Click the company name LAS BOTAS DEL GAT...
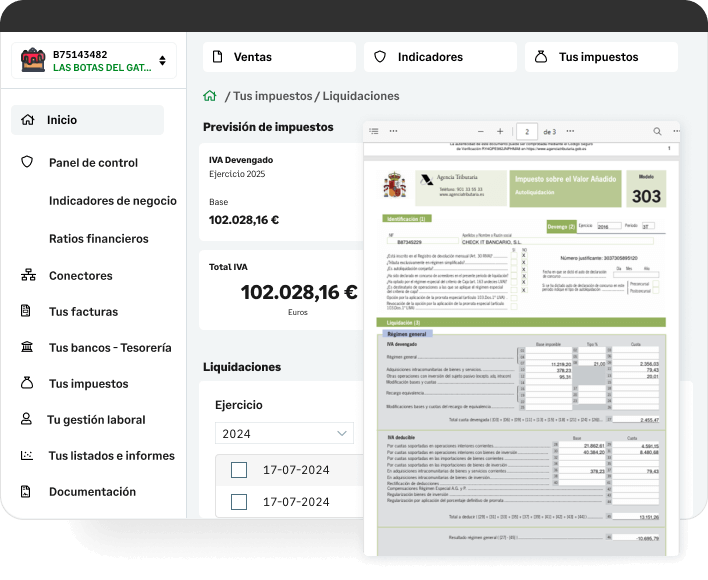Screen dimensions: 708x580 click(x=102, y=68)
